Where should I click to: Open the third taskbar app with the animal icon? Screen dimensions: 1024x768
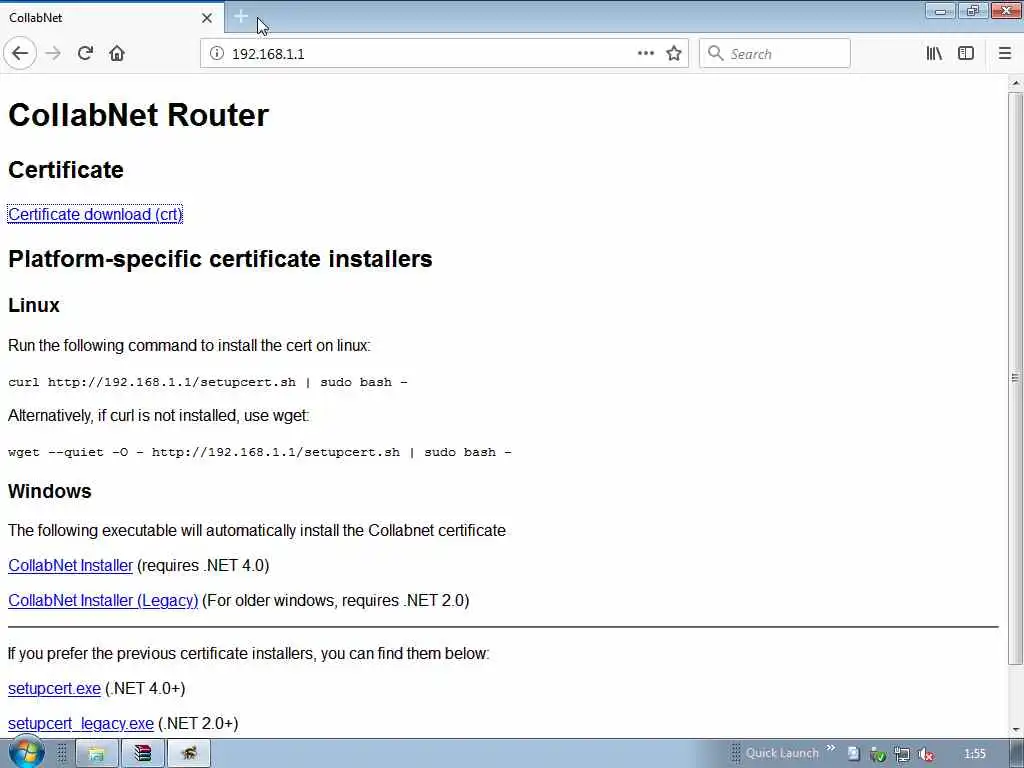click(189, 754)
